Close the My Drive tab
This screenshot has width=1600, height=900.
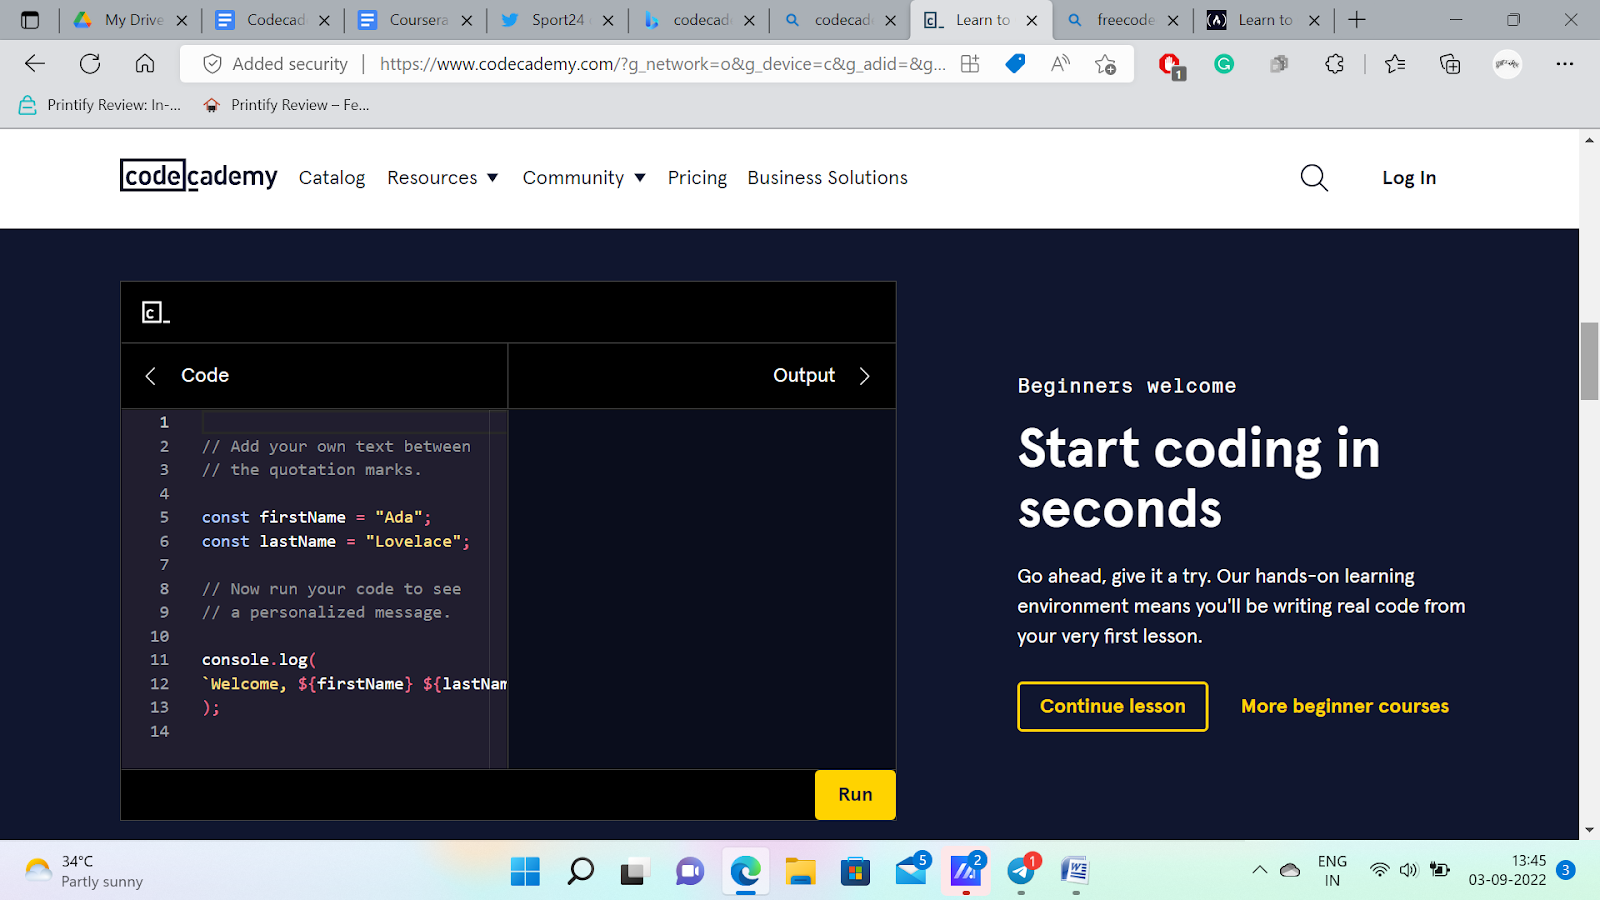[182, 20]
